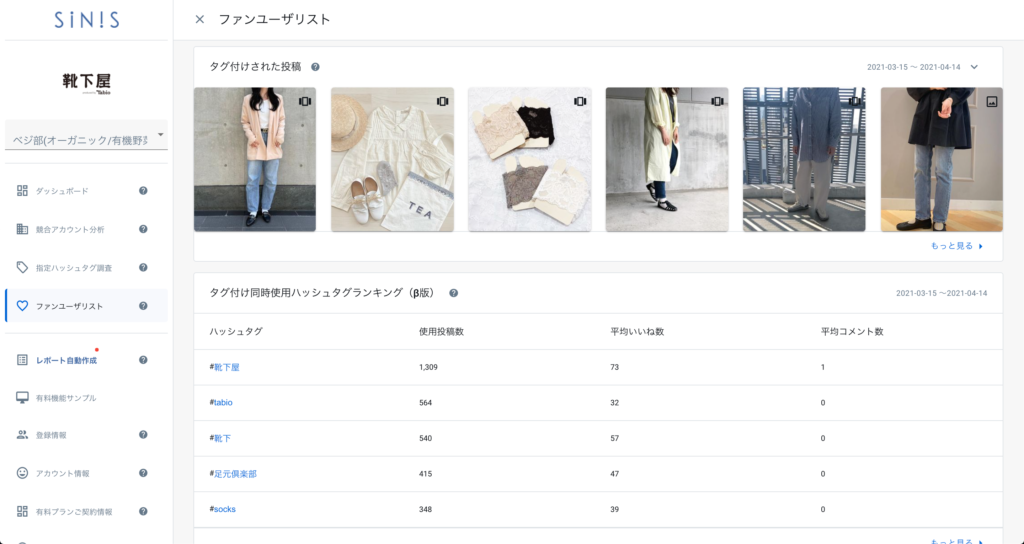Screen dimensions: 1024x544
Task: Click the building icon for 競合アカウント分析
Action: point(22,229)
